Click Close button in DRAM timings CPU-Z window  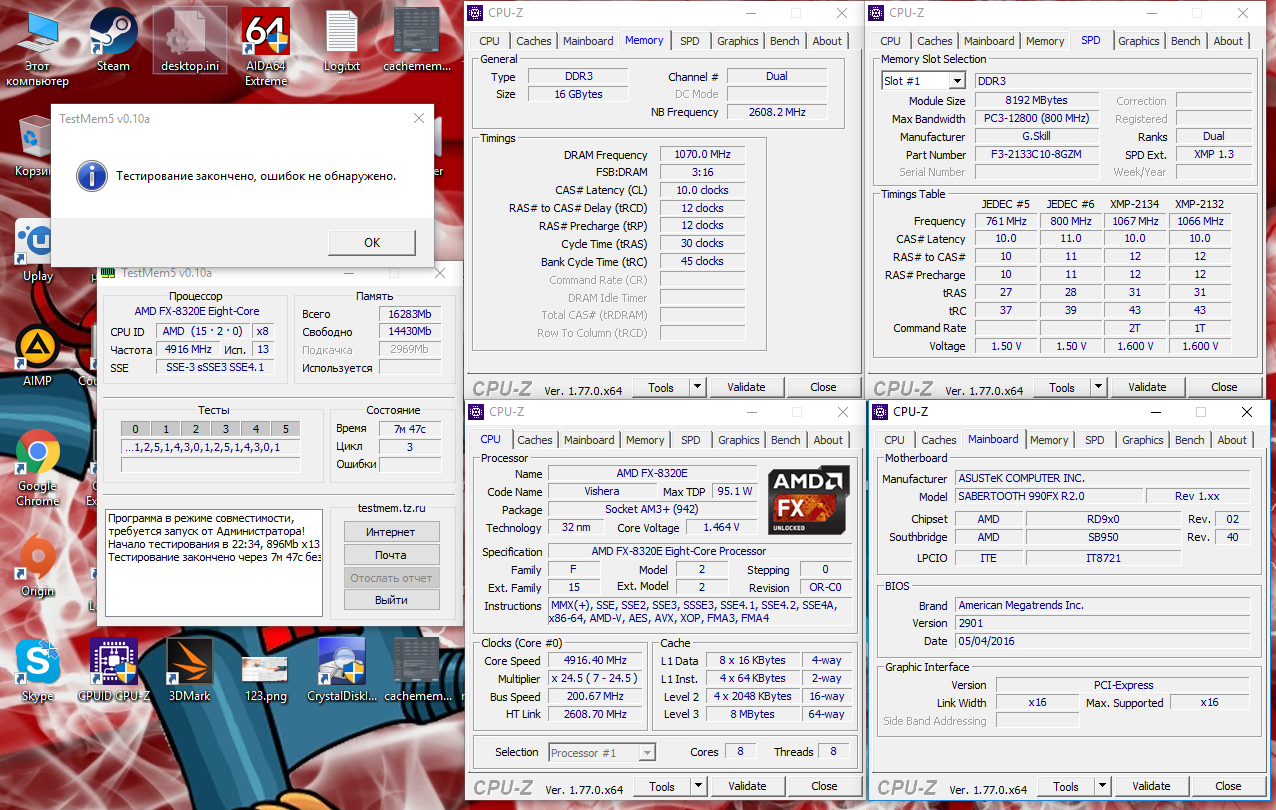[x=823, y=387]
